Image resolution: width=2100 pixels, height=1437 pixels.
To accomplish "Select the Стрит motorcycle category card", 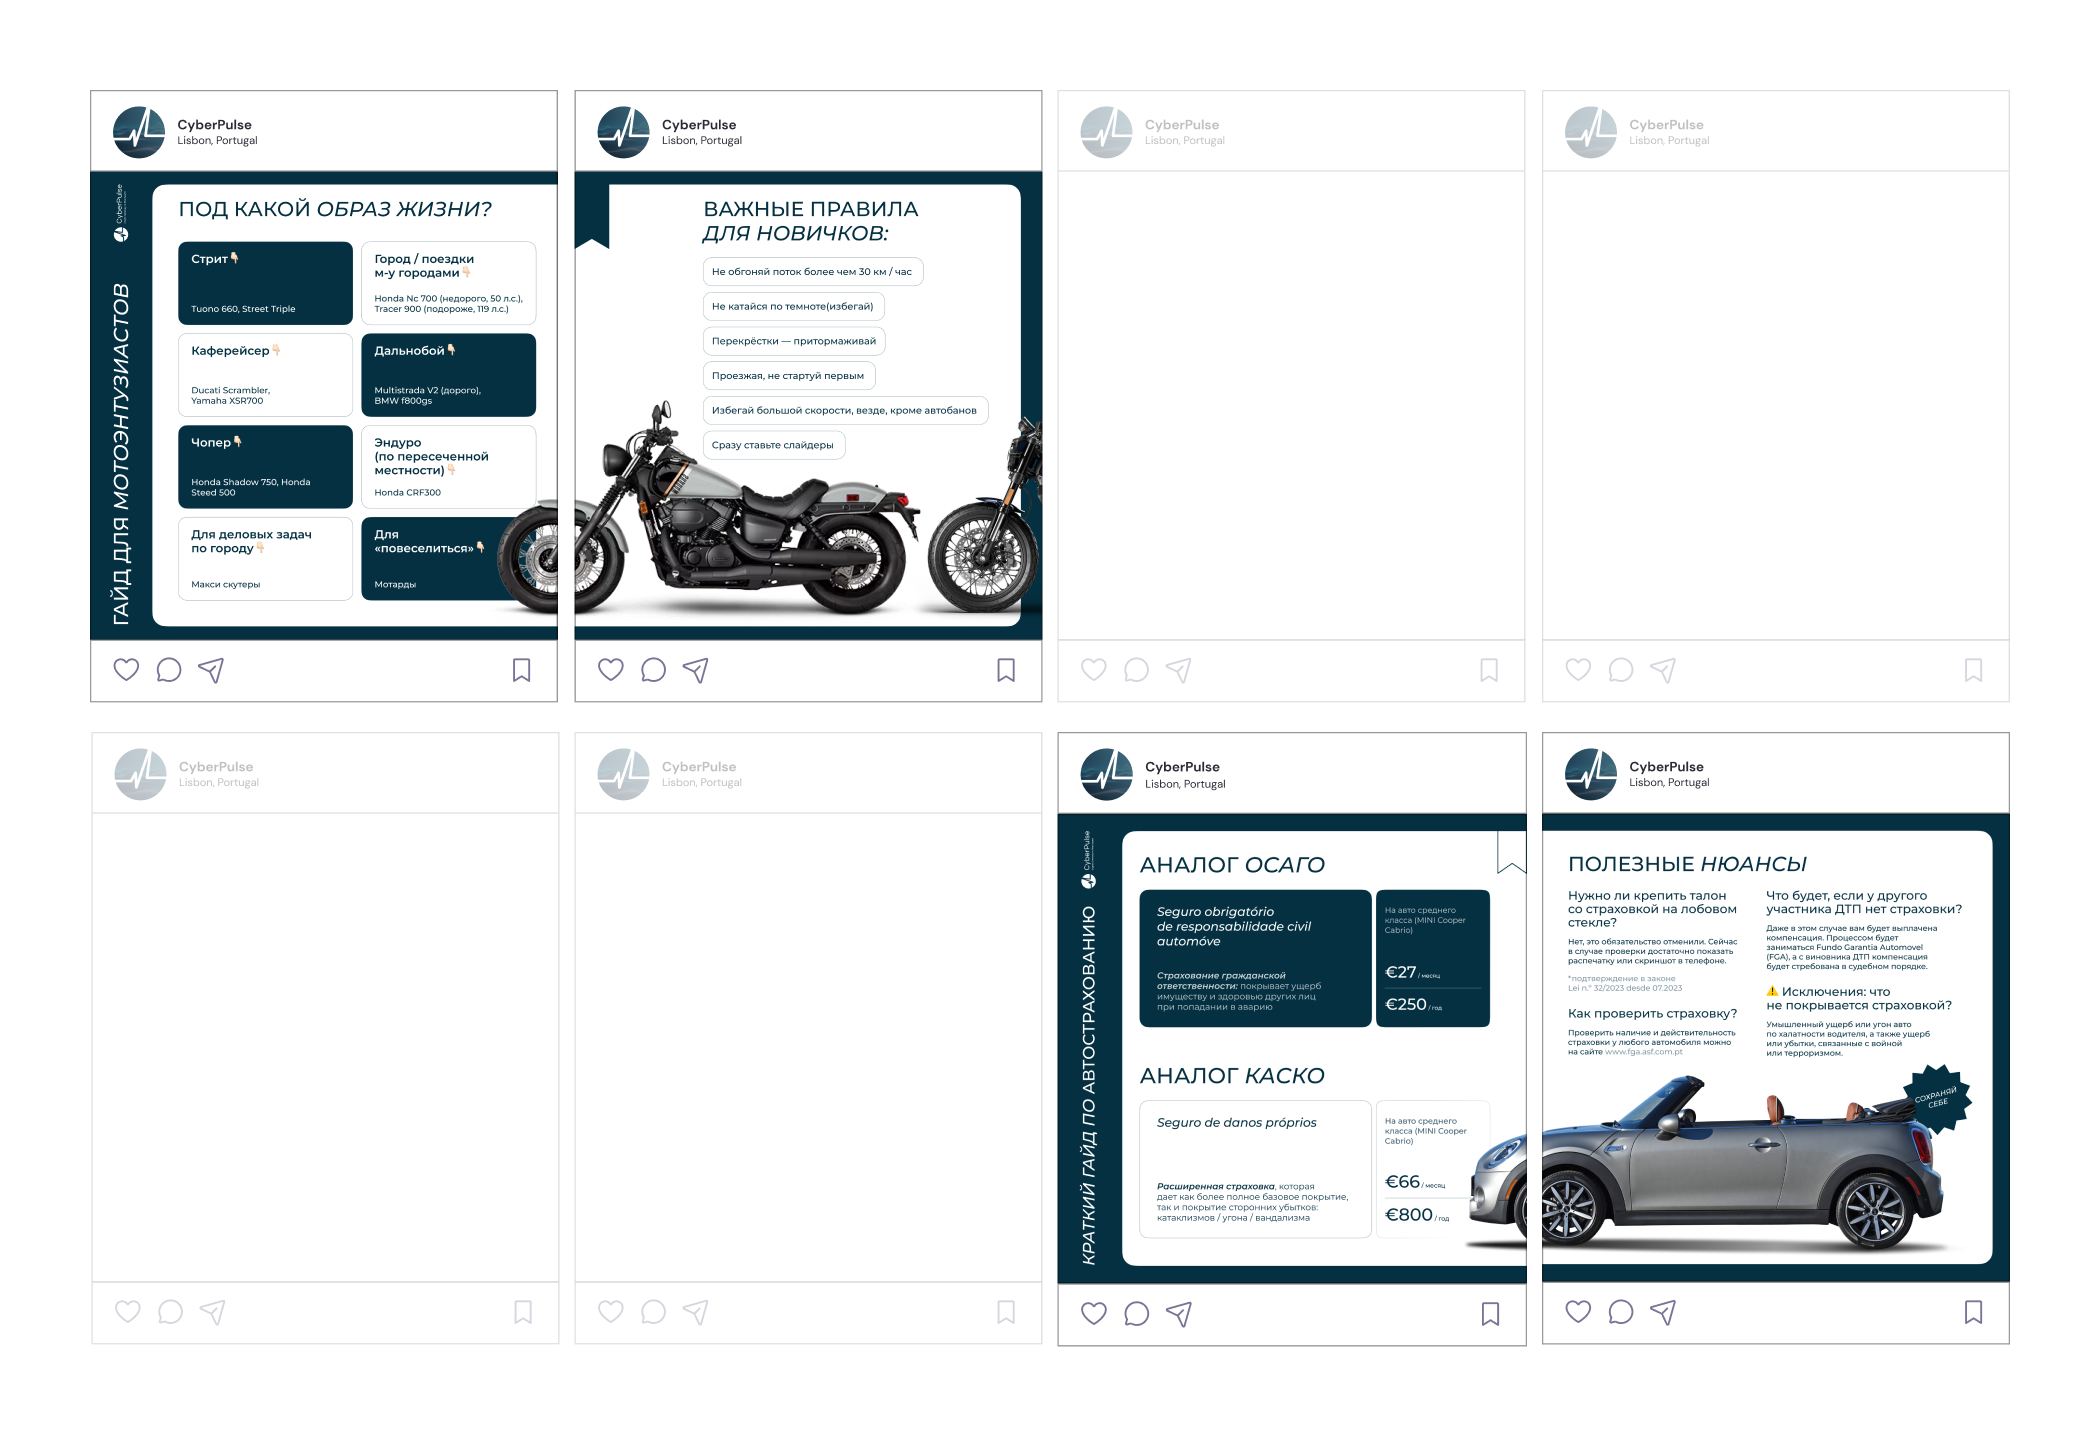I will click(x=265, y=283).
